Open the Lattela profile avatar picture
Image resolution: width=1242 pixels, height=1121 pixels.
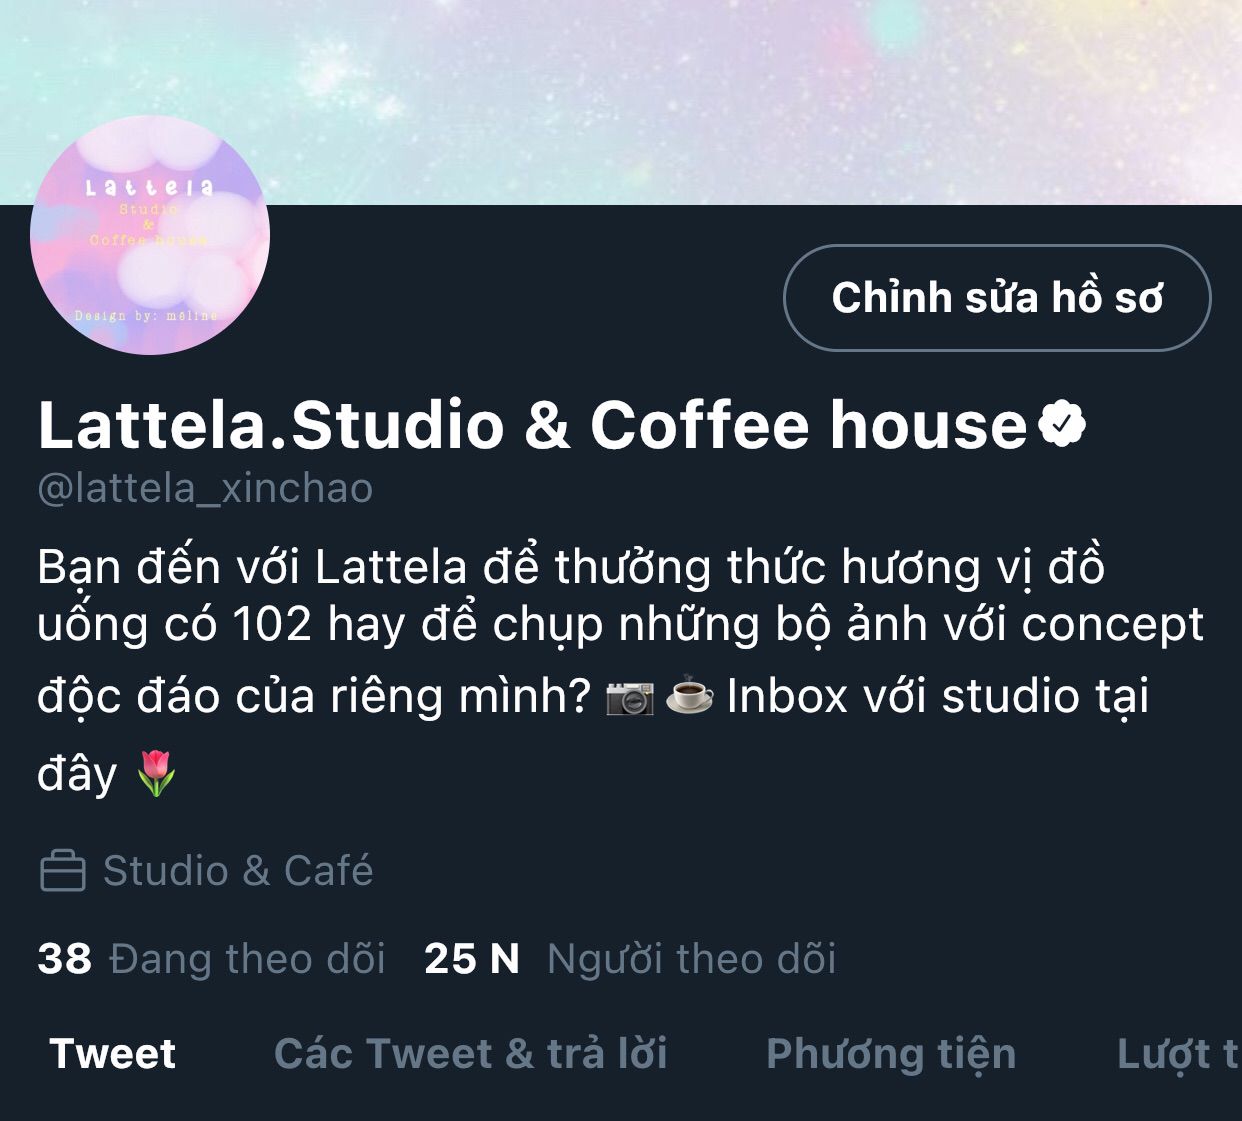(x=150, y=235)
